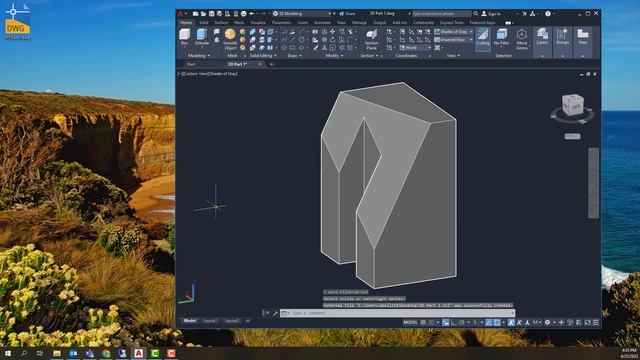Expand the Section panel
The image size is (640, 360).
click(369, 56)
